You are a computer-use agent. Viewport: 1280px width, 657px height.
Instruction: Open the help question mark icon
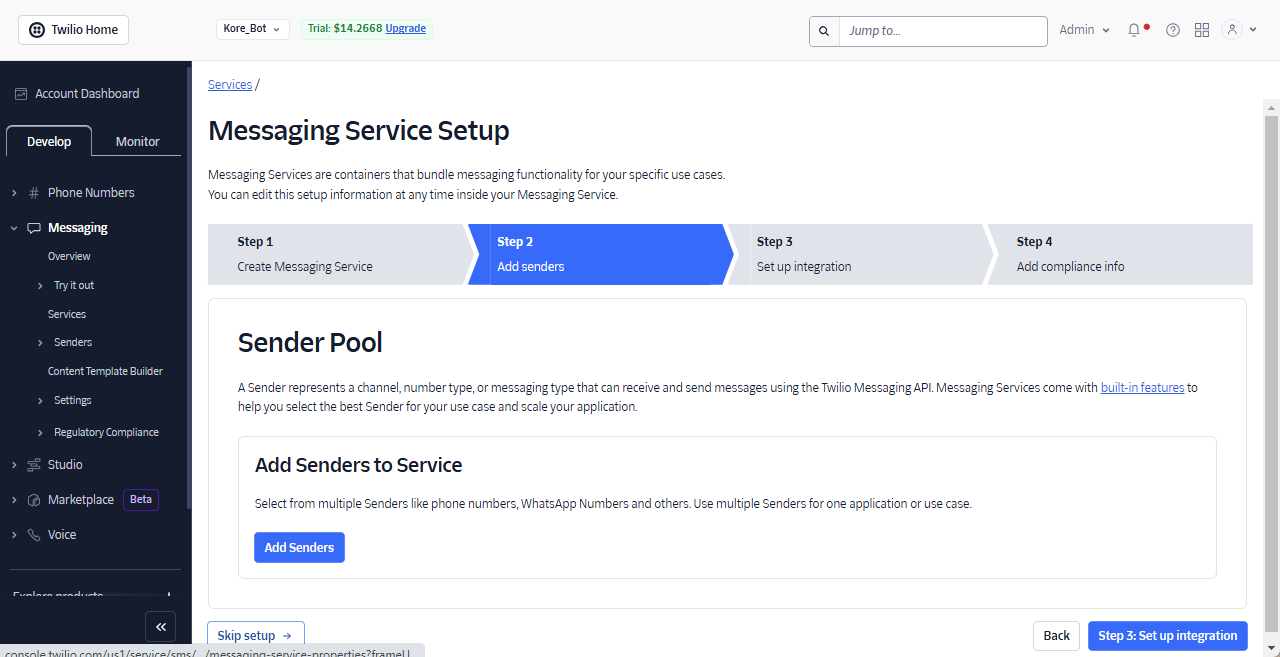1173,30
